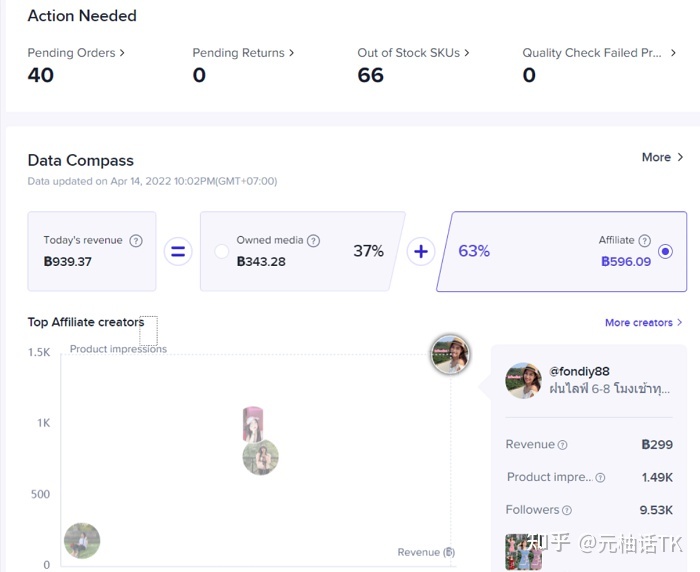Click the Out of Stock count 66
This screenshot has height=572, width=700.
[370, 75]
